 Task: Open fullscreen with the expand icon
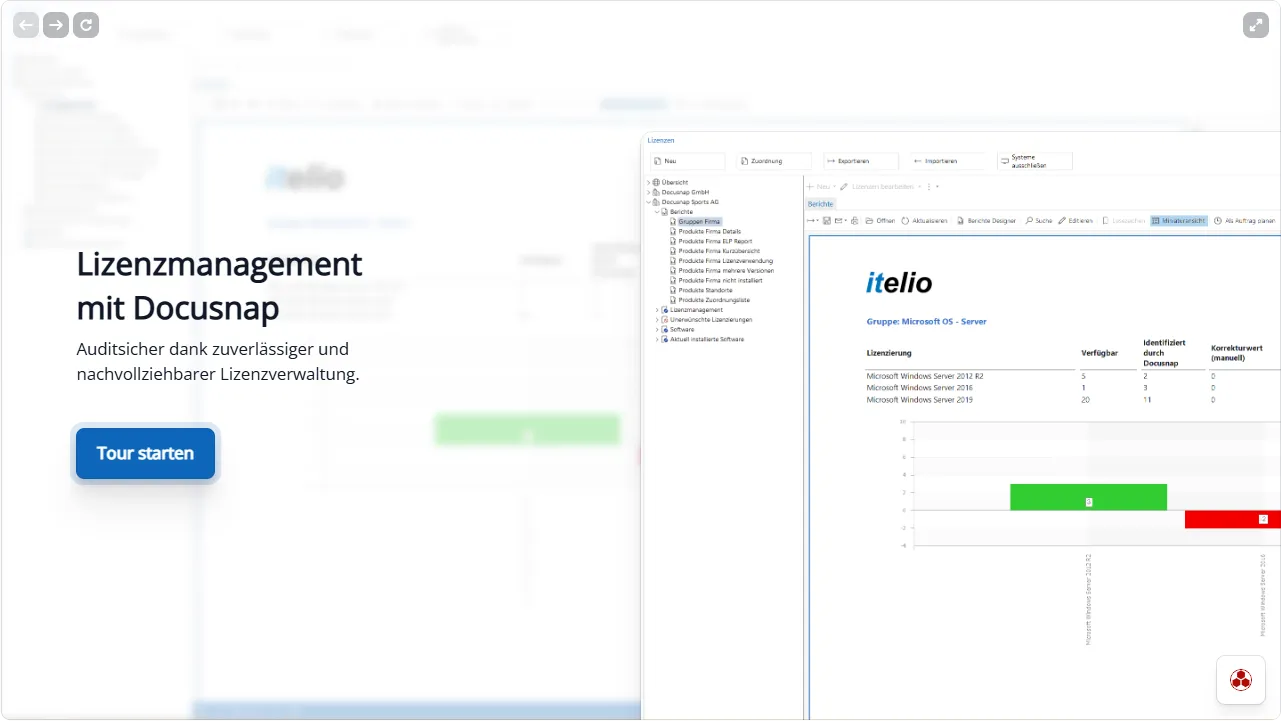pyautogui.click(x=1256, y=25)
